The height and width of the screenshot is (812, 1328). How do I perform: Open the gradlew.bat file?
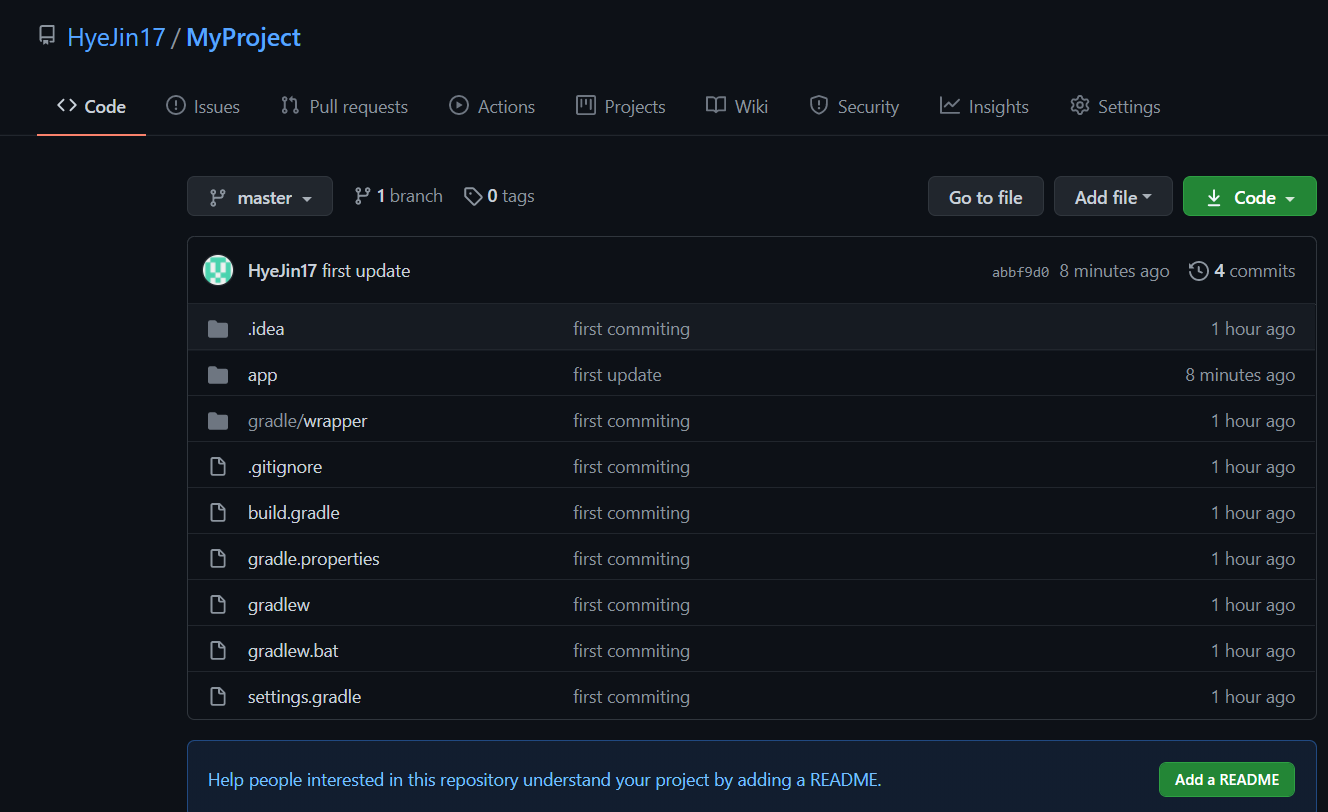pyautogui.click(x=293, y=651)
